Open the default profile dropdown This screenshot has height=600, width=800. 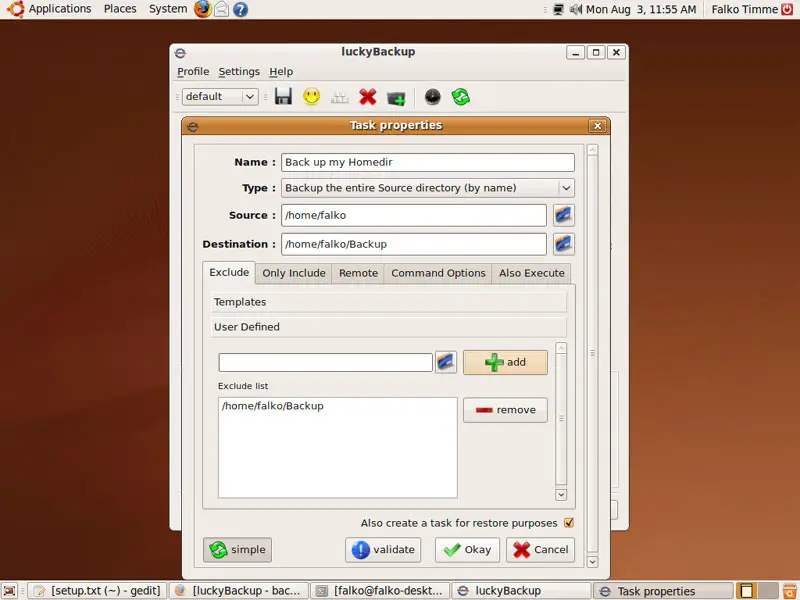tap(220, 96)
